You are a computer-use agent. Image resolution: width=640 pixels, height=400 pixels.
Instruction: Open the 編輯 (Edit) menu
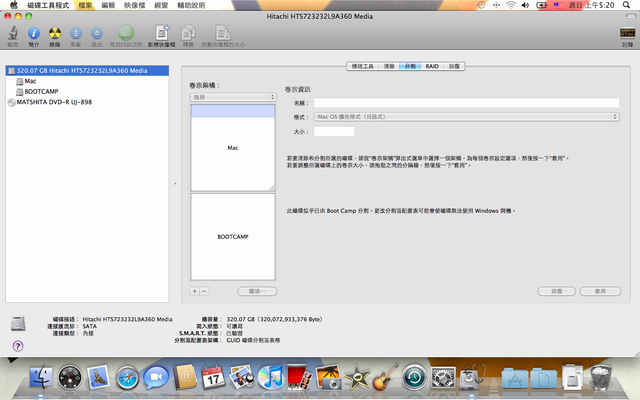point(108,5)
